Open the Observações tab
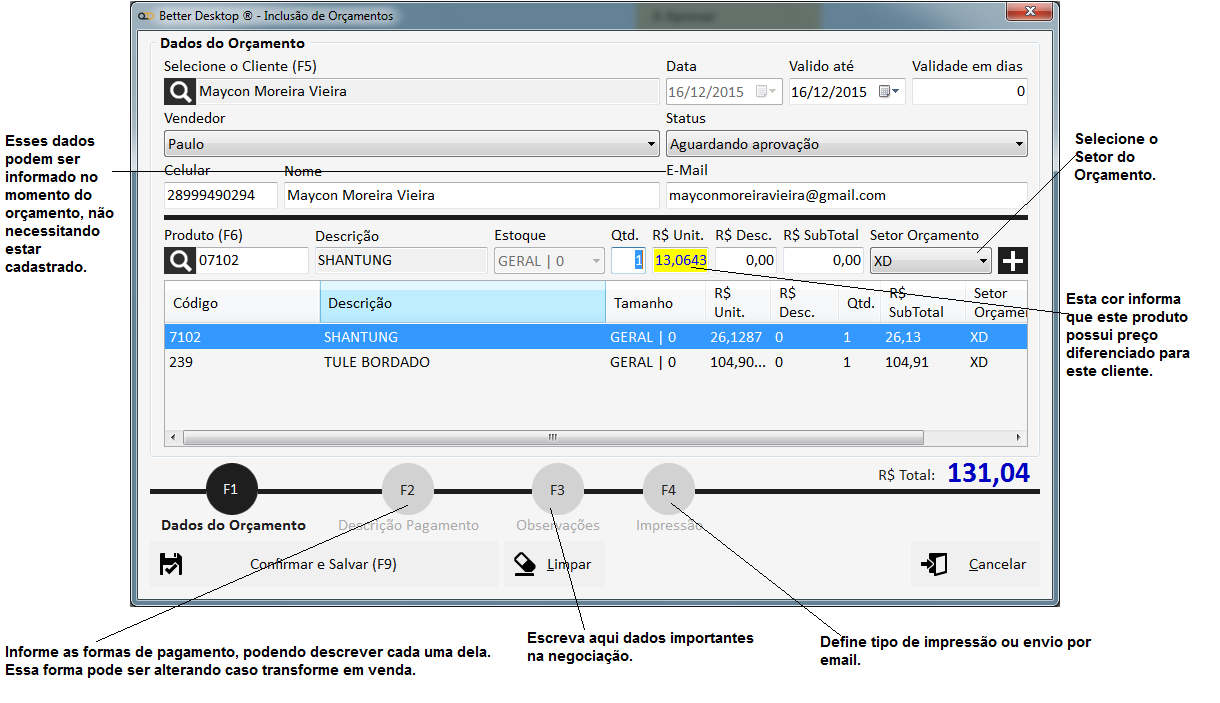This screenshot has width=1220, height=703. click(557, 526)
